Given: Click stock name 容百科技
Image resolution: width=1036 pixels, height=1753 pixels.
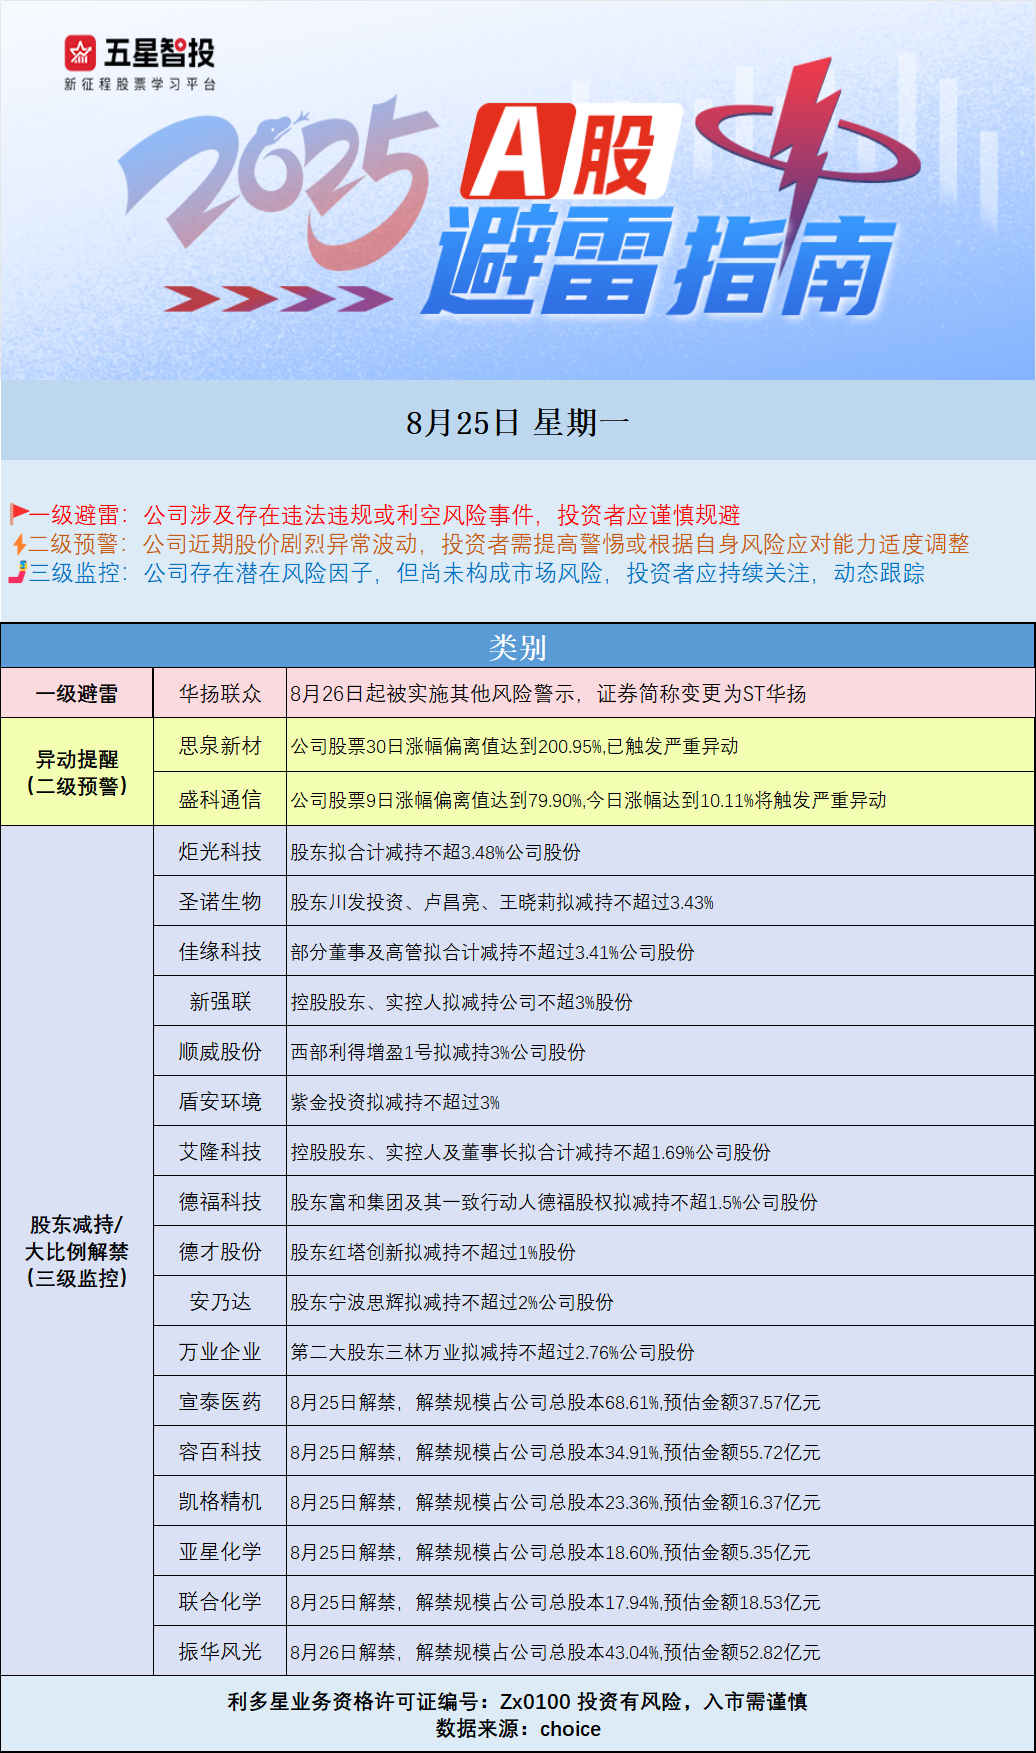Looking at the screenshot, I should click(x=220, y=1452).
